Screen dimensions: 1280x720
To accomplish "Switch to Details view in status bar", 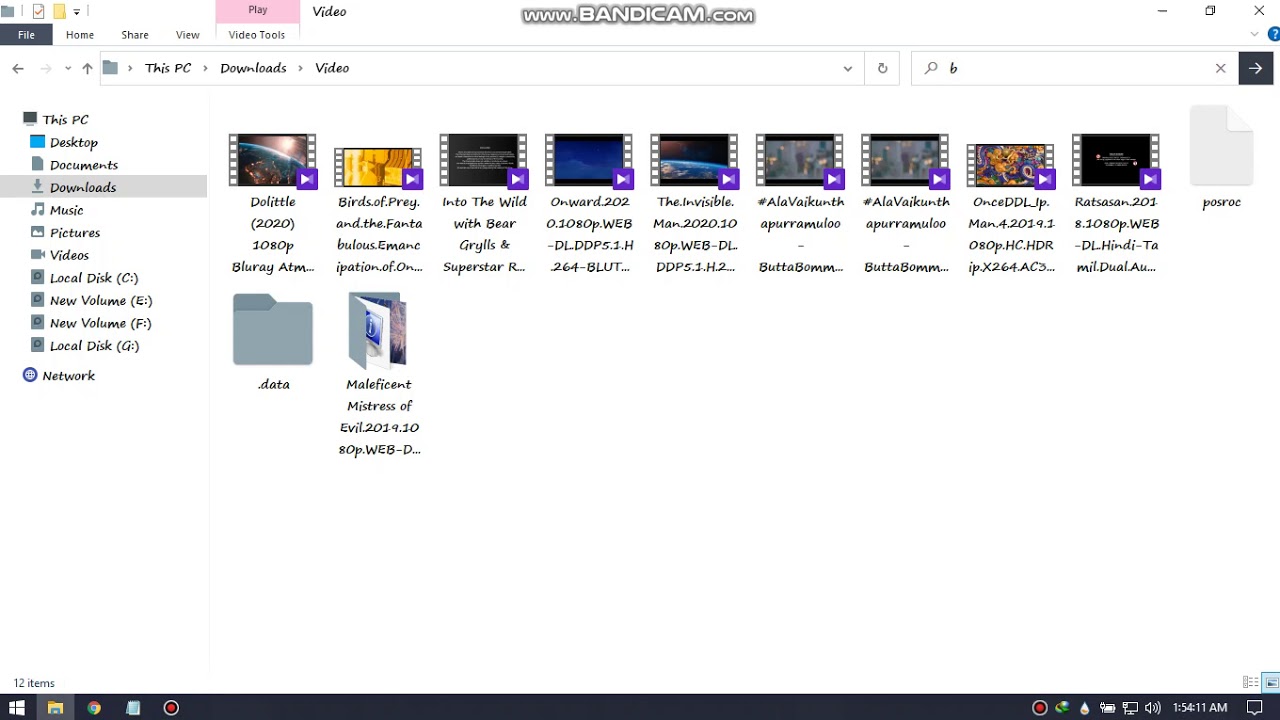I will (1250, 683).
